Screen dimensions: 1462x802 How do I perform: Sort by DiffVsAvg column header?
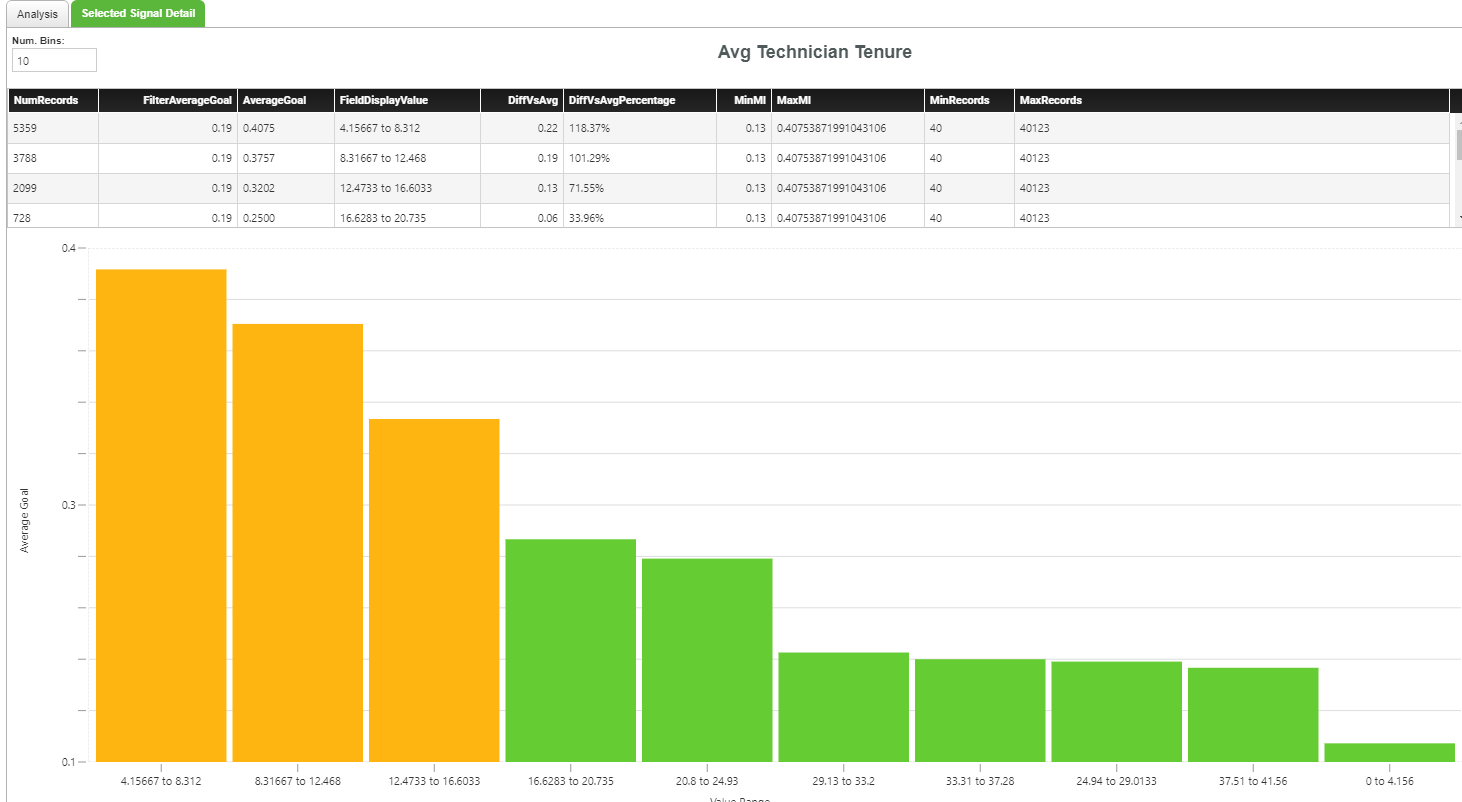click(x=522, y=100)
